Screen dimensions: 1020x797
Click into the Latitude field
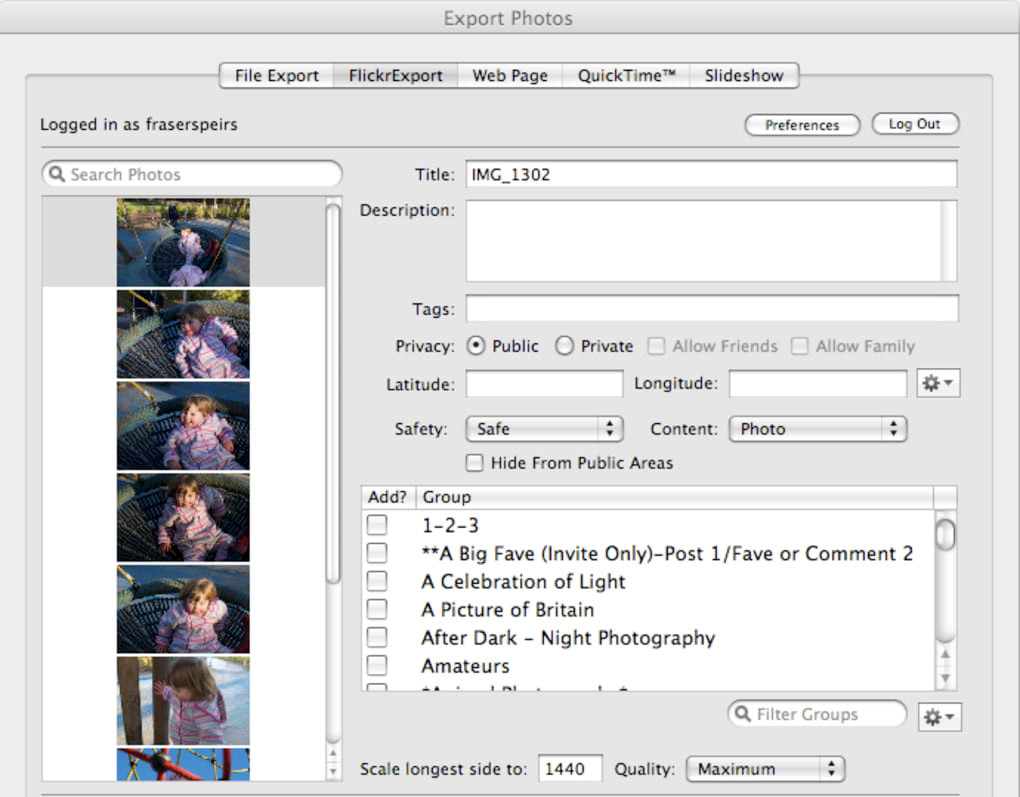click(x=544, y=384)
